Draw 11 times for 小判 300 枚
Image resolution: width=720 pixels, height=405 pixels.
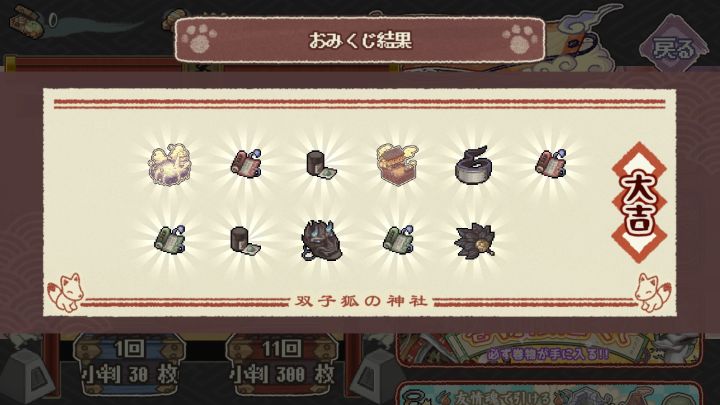[x=282, y=366]
